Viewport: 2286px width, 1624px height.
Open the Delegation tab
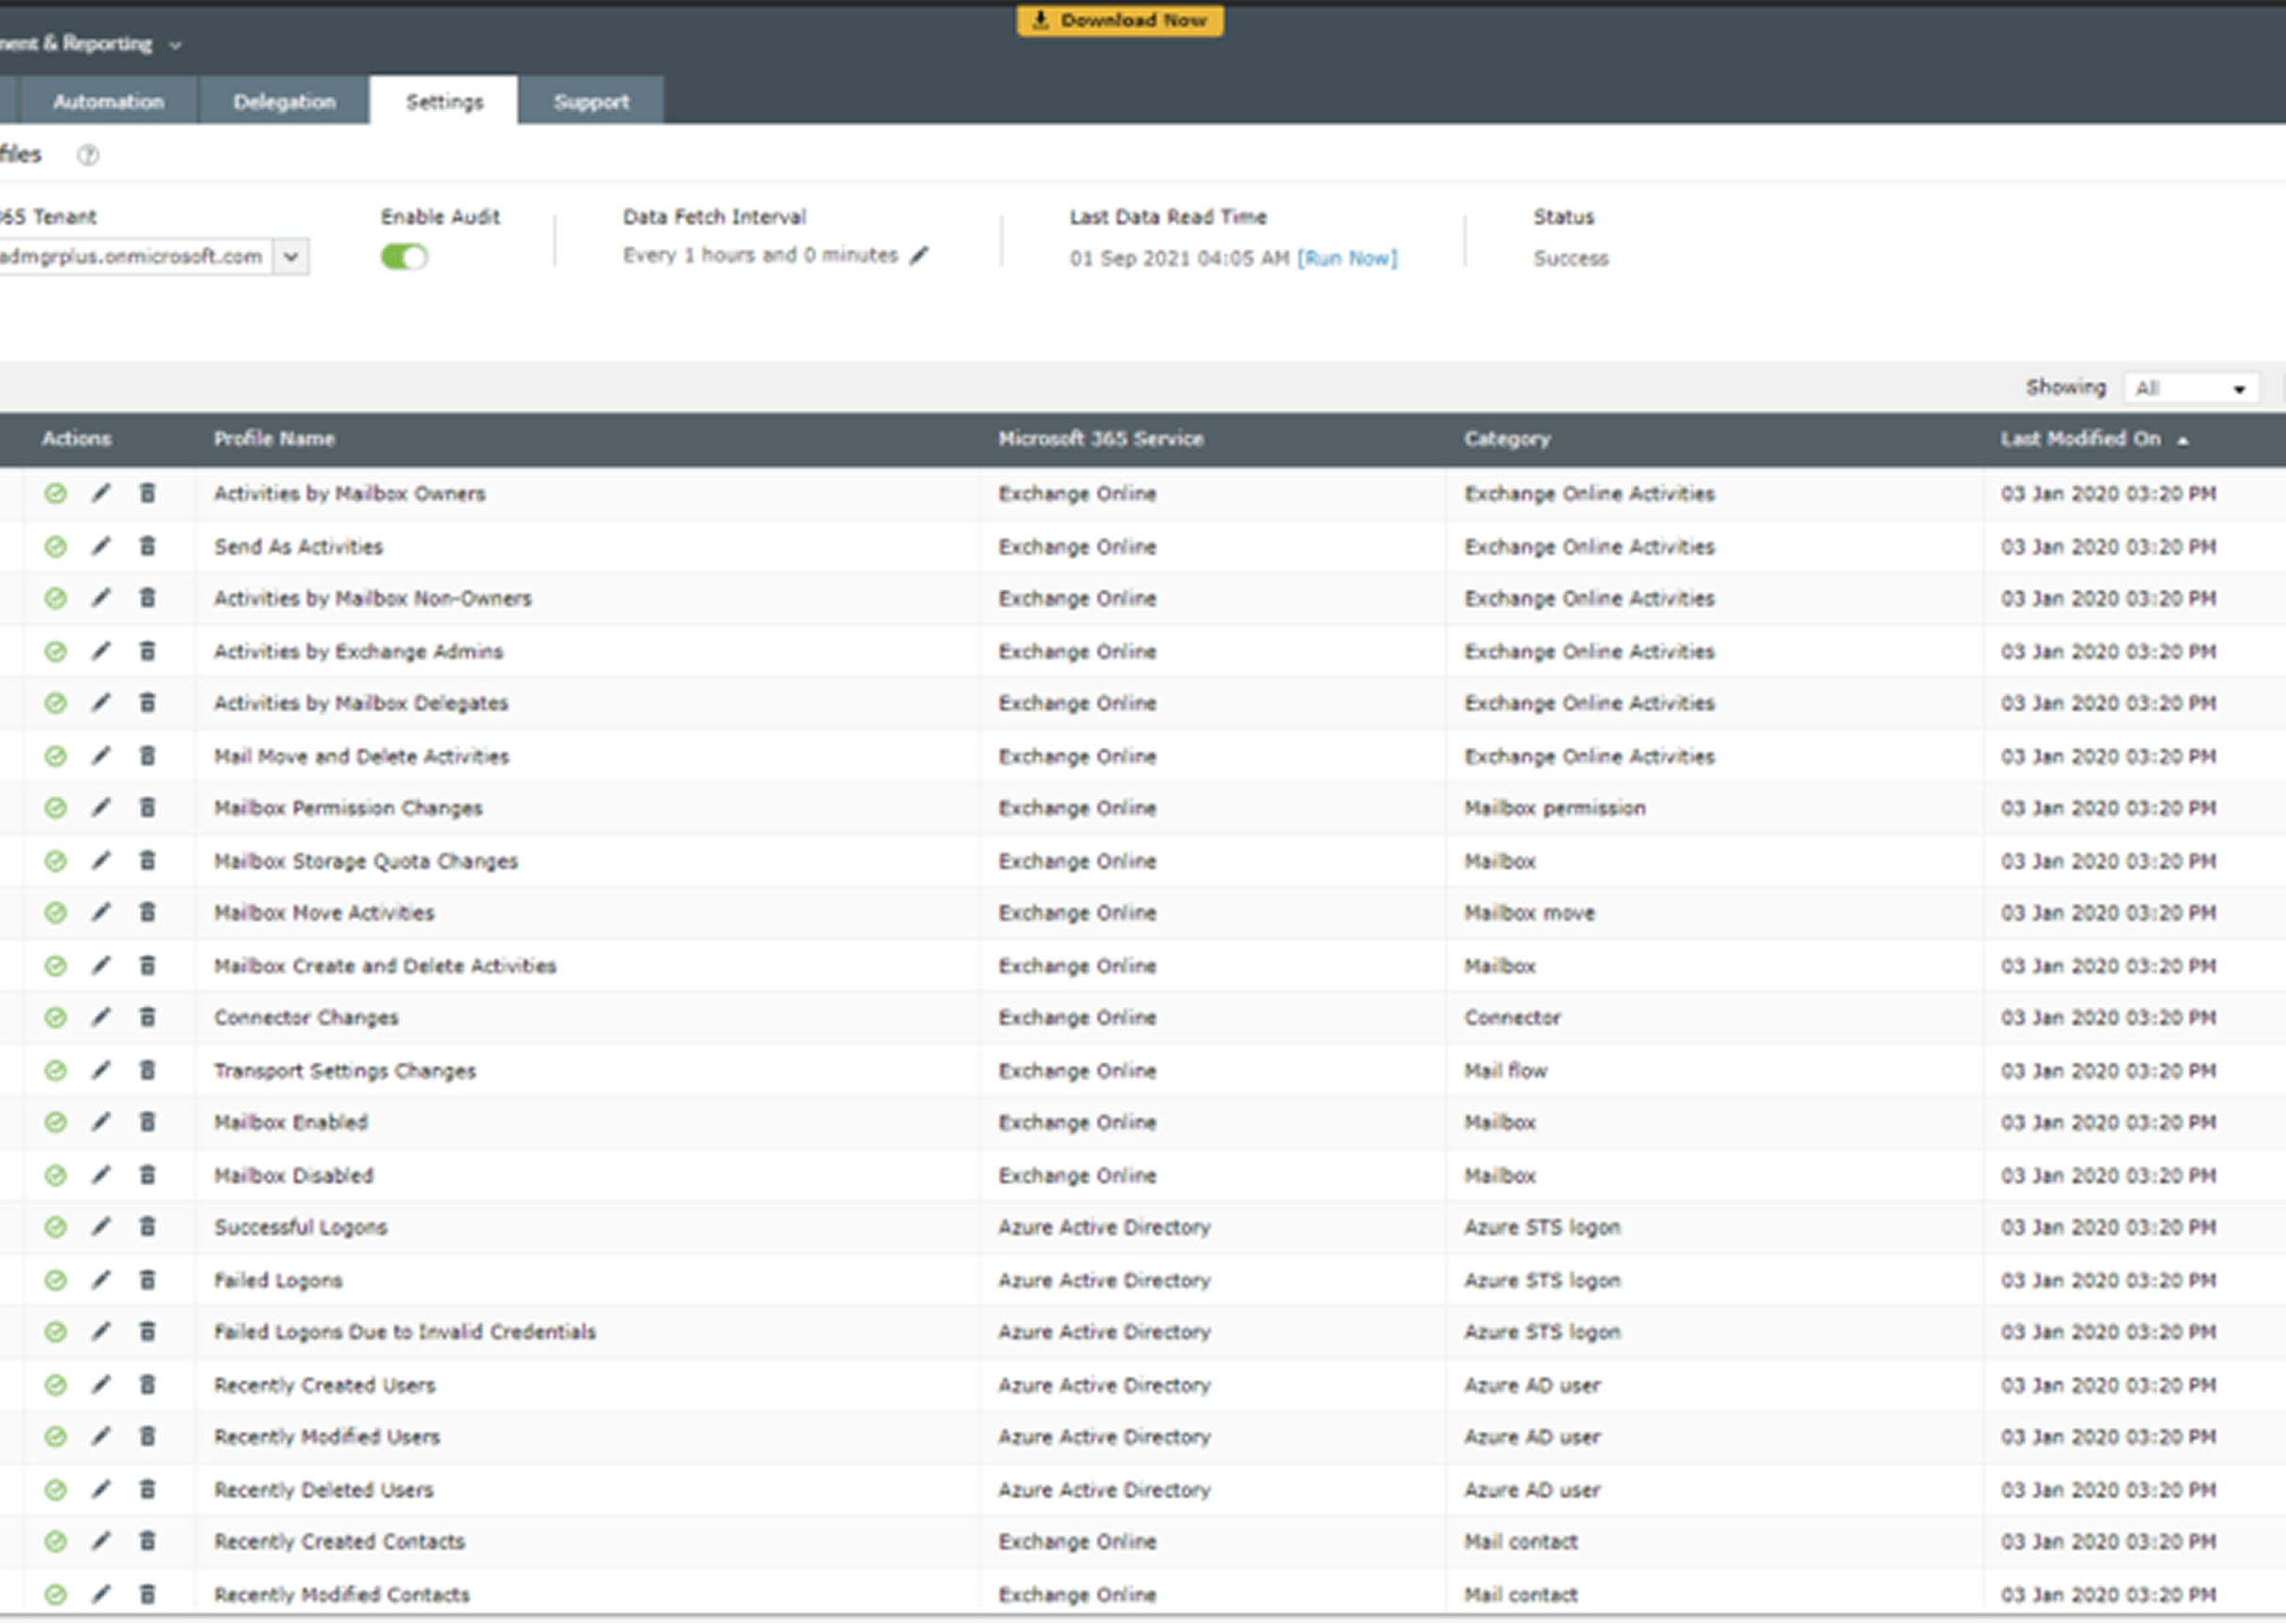(284, 101)
